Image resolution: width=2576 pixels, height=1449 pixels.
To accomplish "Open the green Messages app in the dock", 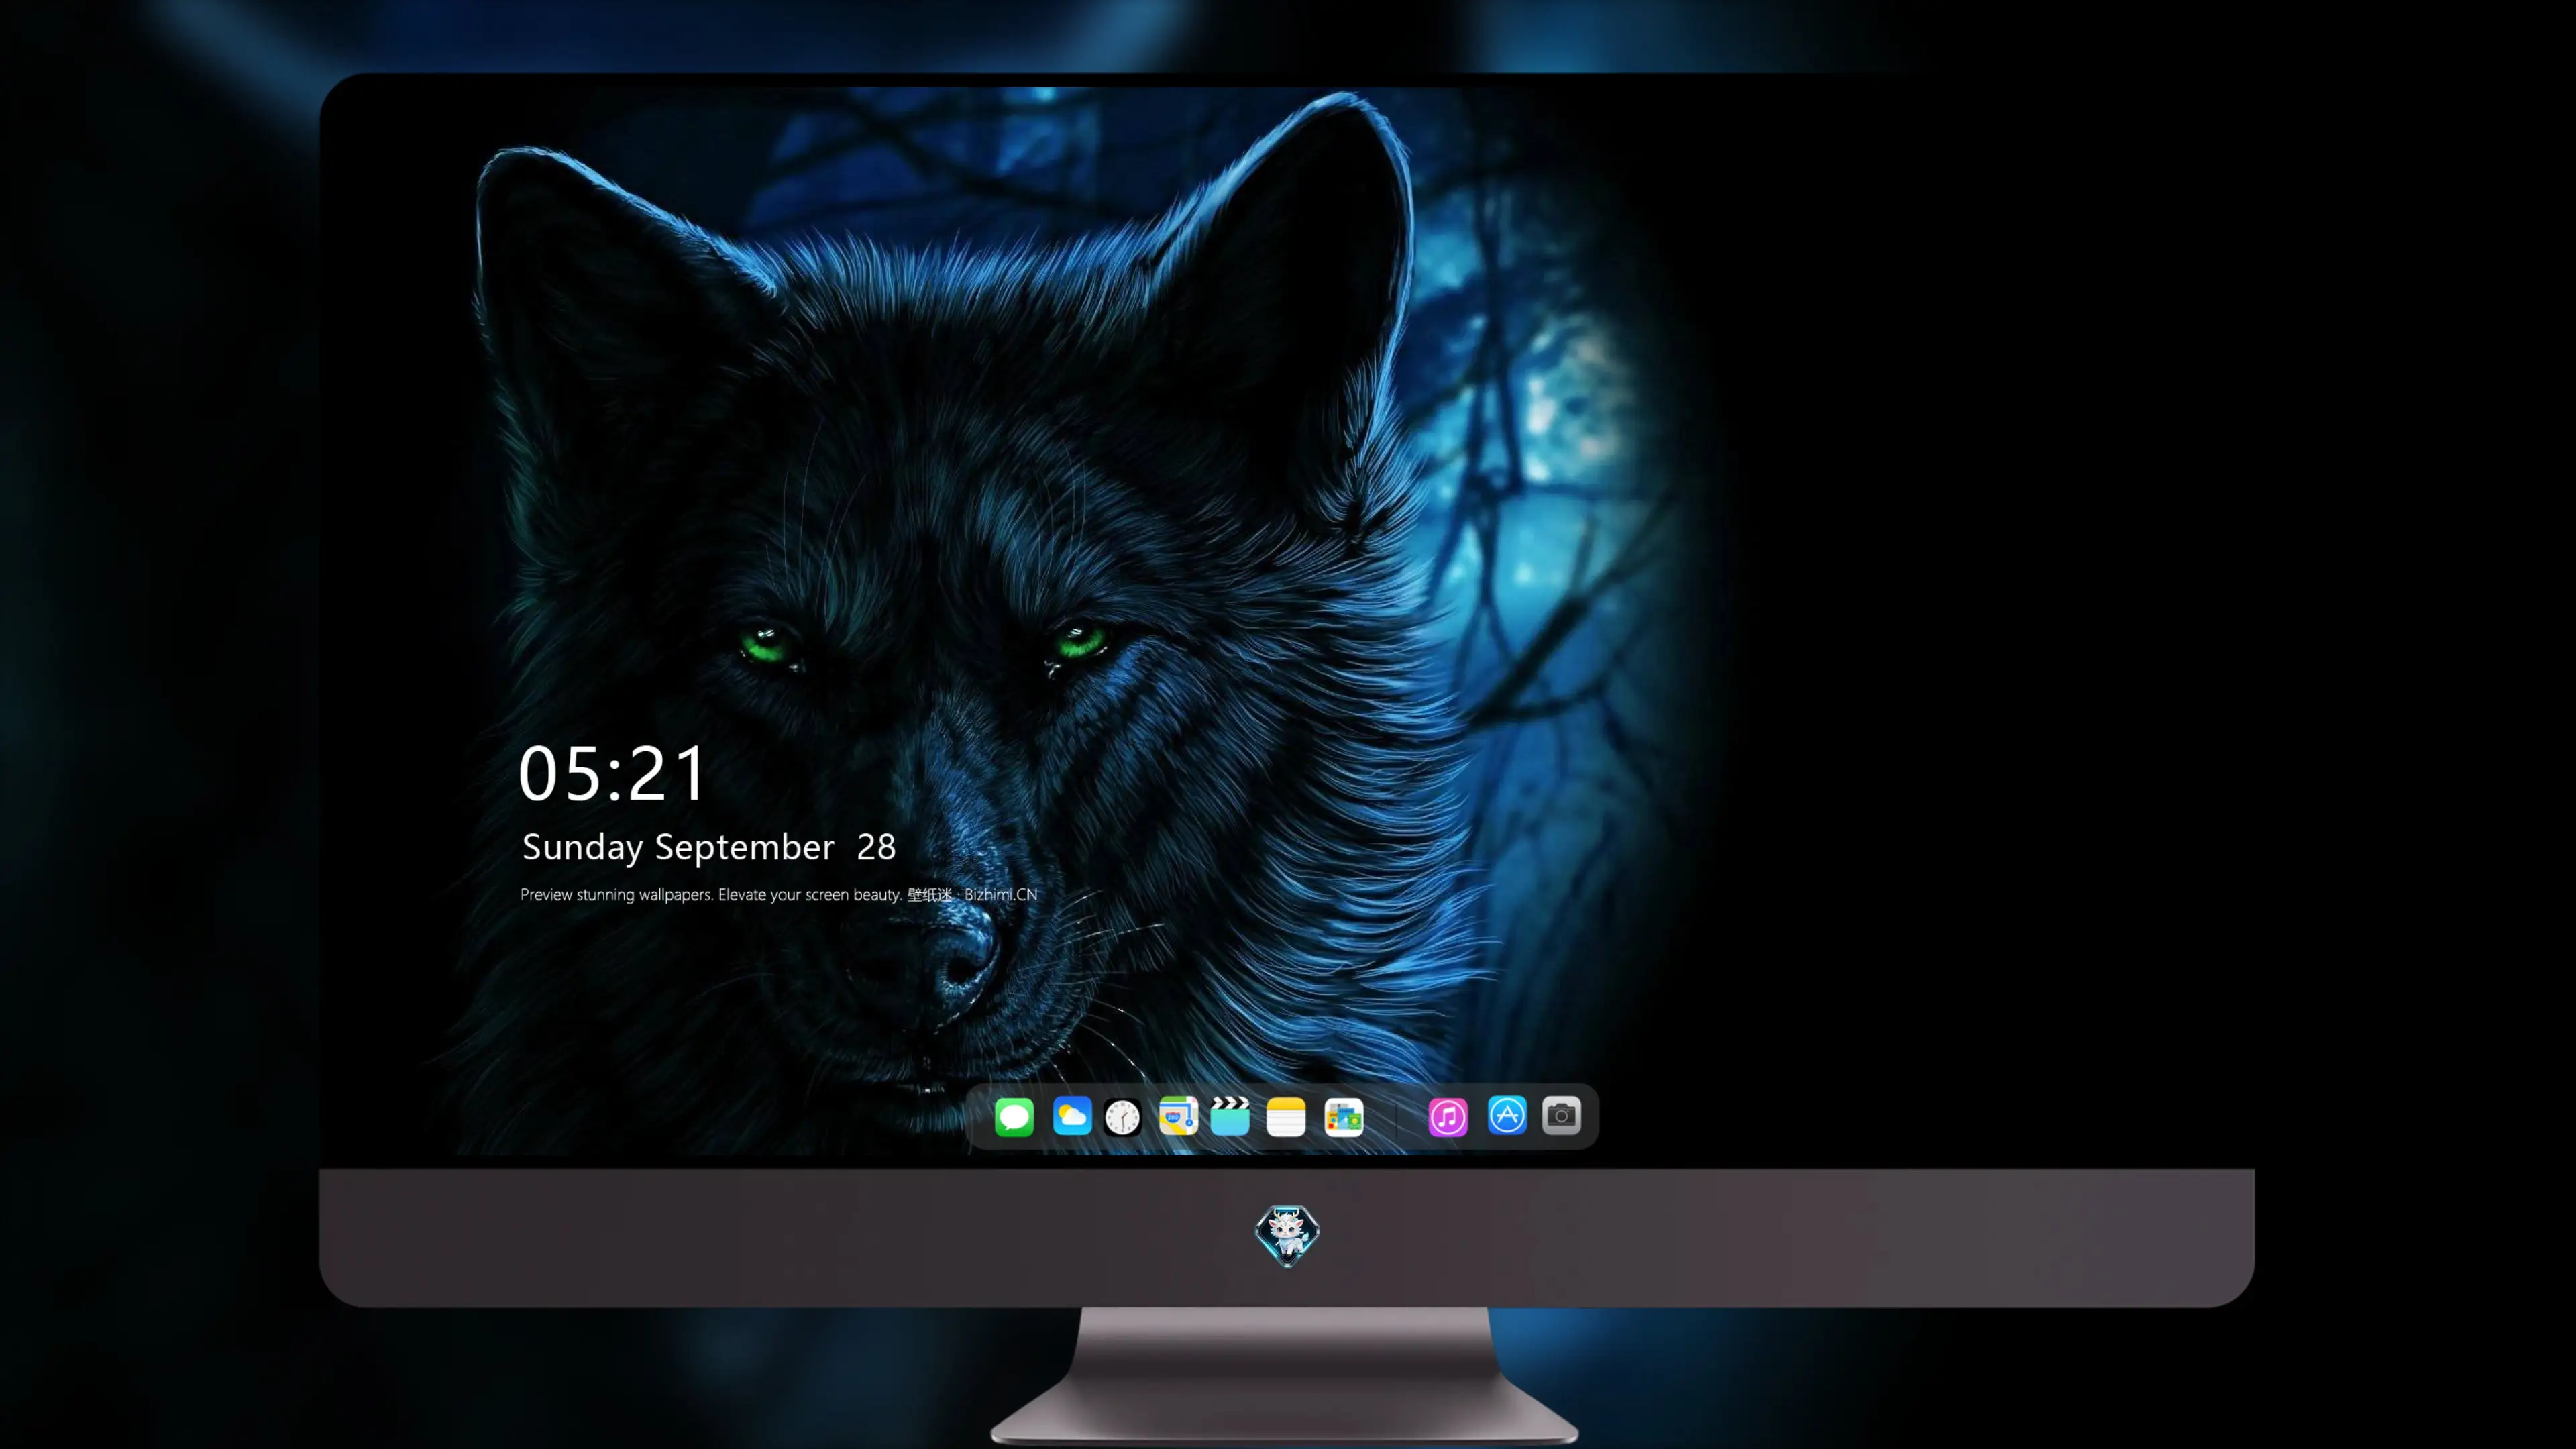I will [x=1014, y=1116].
